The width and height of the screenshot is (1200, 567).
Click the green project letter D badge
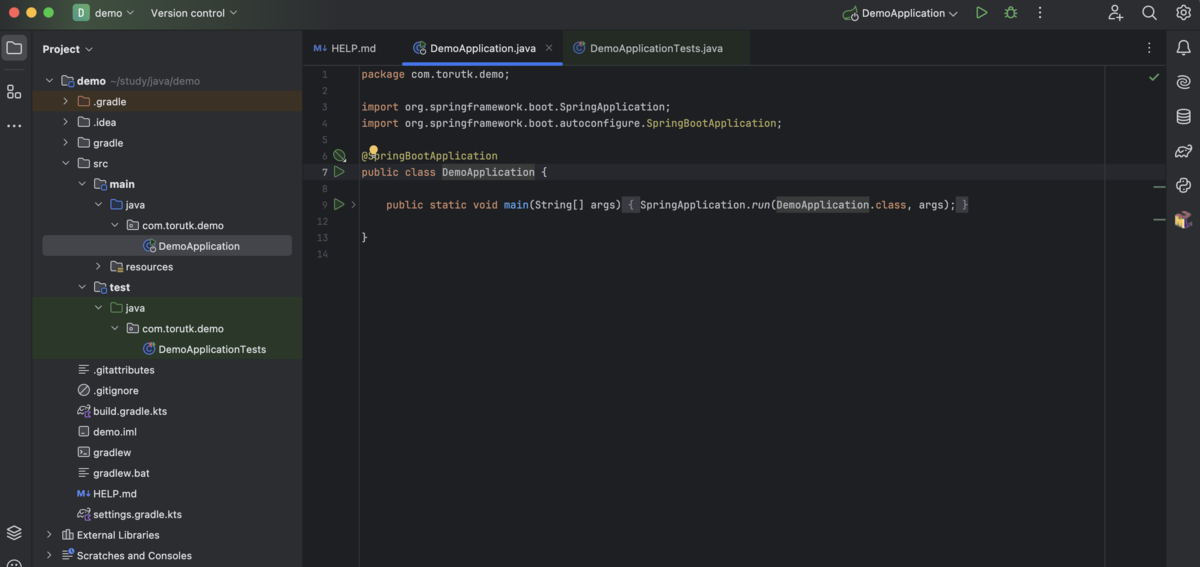pyautogui.click(x=81, y=13)
